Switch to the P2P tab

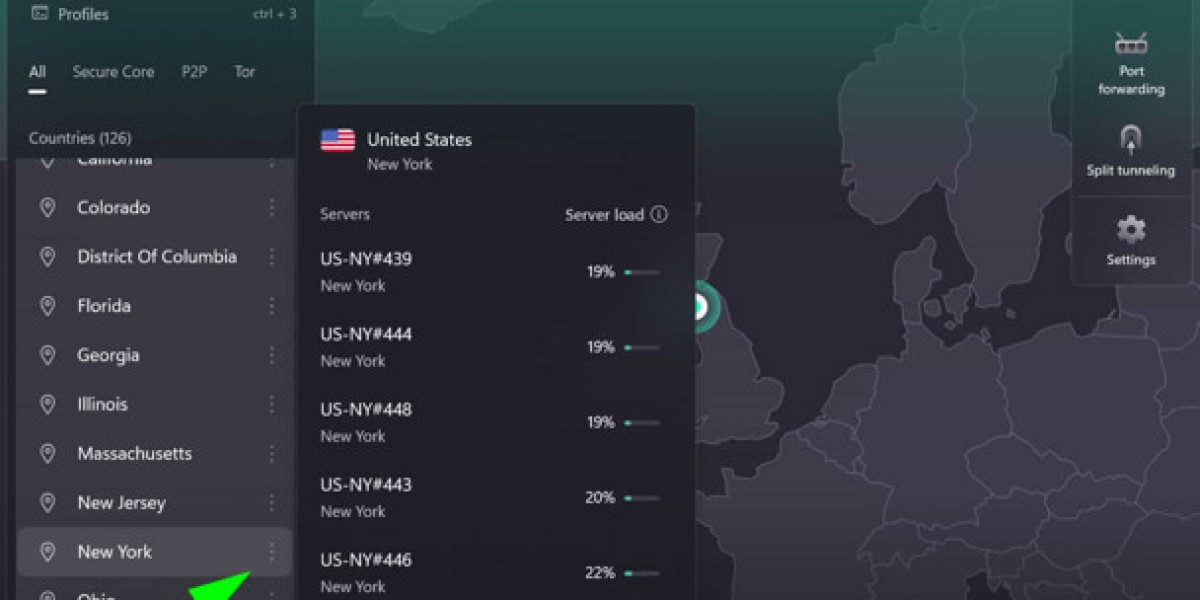193,71
